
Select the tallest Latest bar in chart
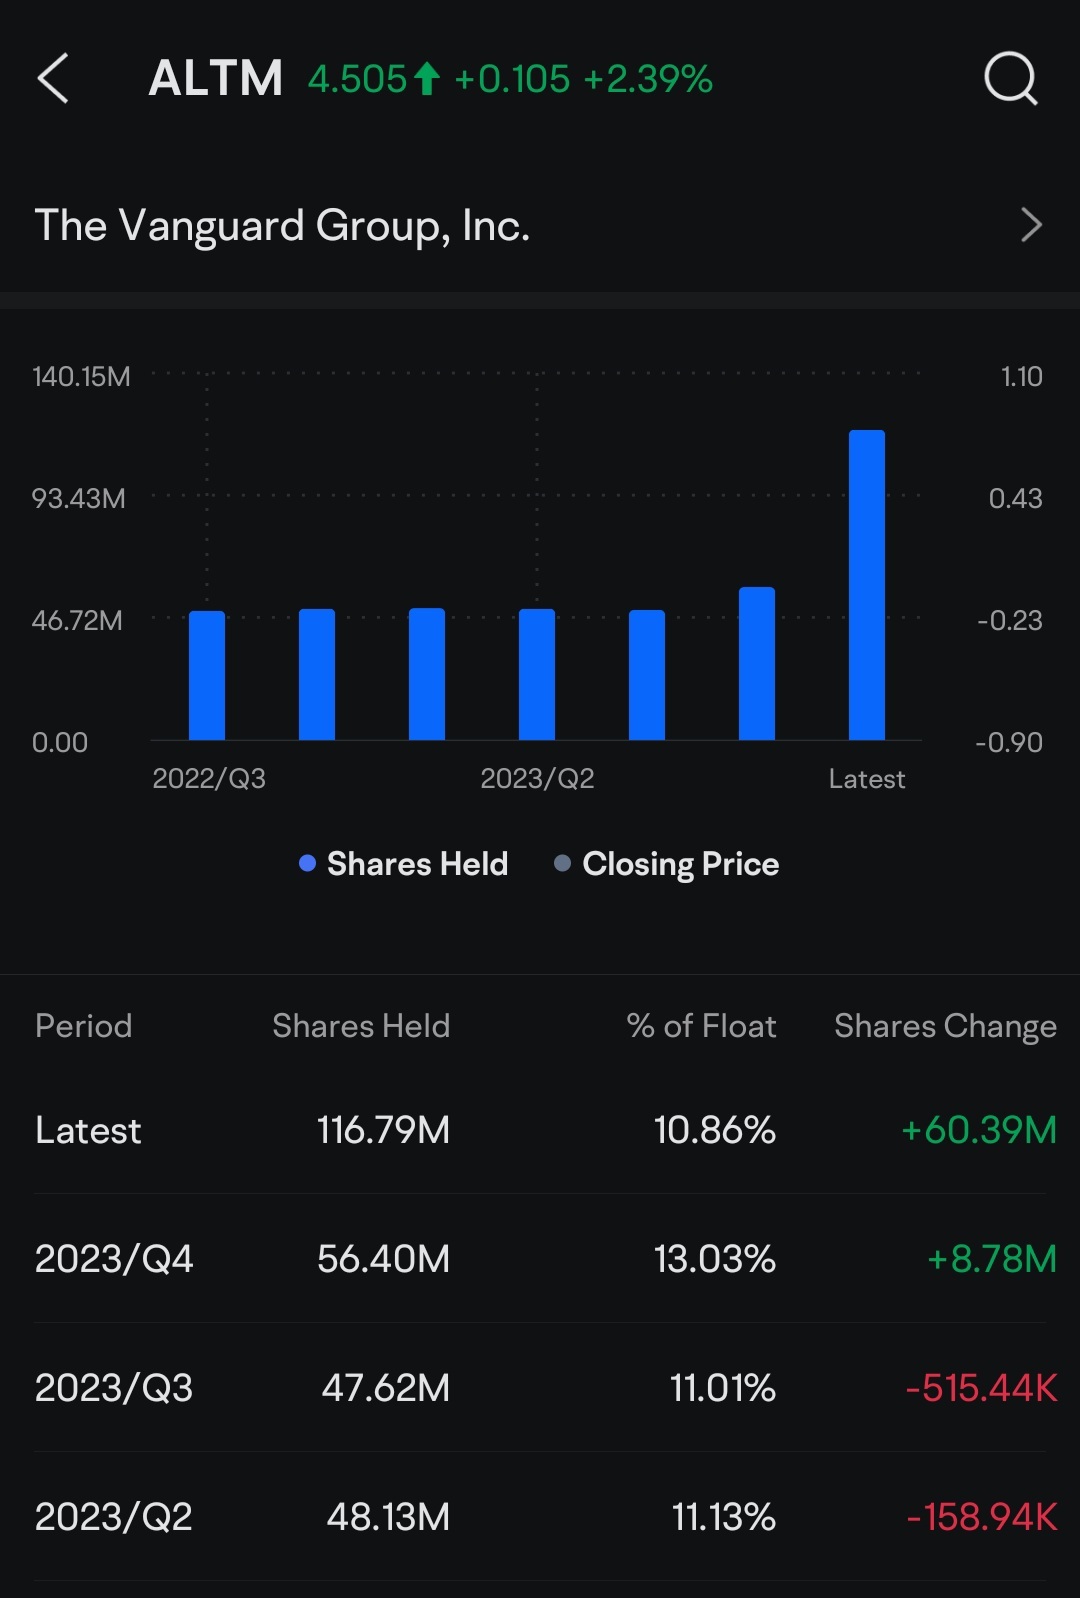click(x=867, y=585)
